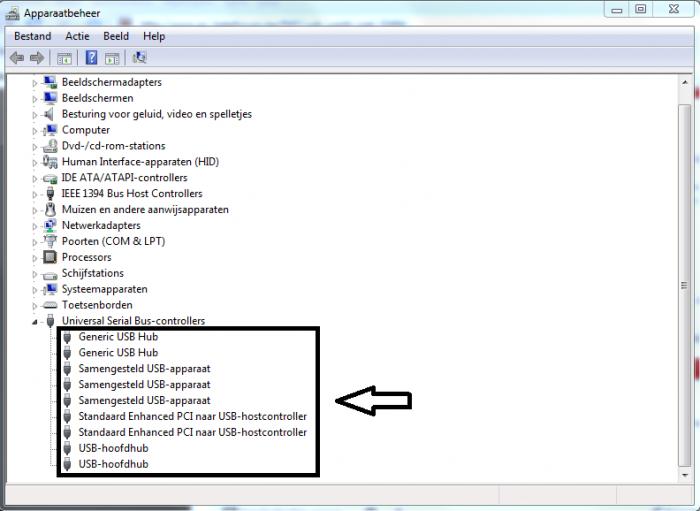Select the second Samengesteld USB-apparaat entry
The height and width of the screenshot is (511, 700).
[144, 385]
